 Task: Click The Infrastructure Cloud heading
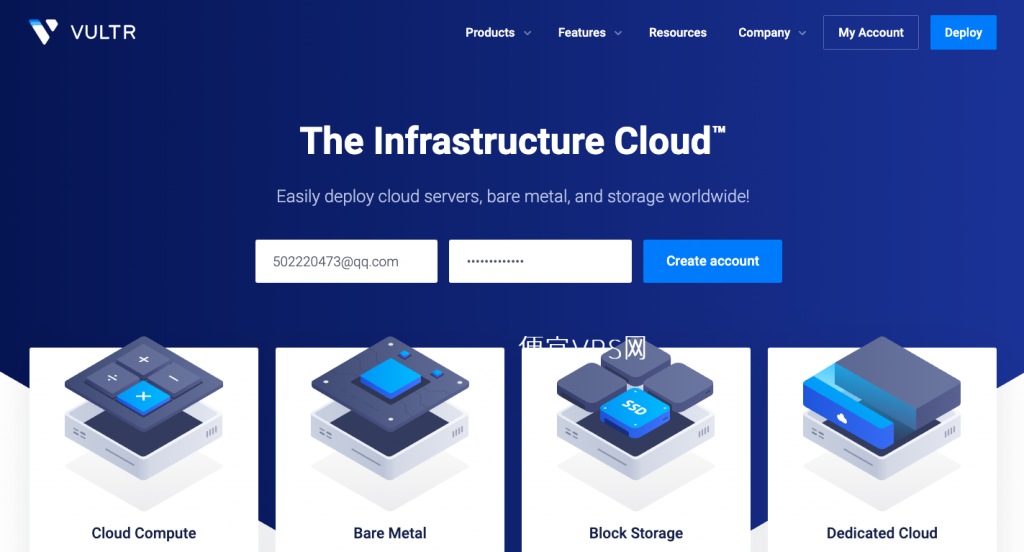513,140
